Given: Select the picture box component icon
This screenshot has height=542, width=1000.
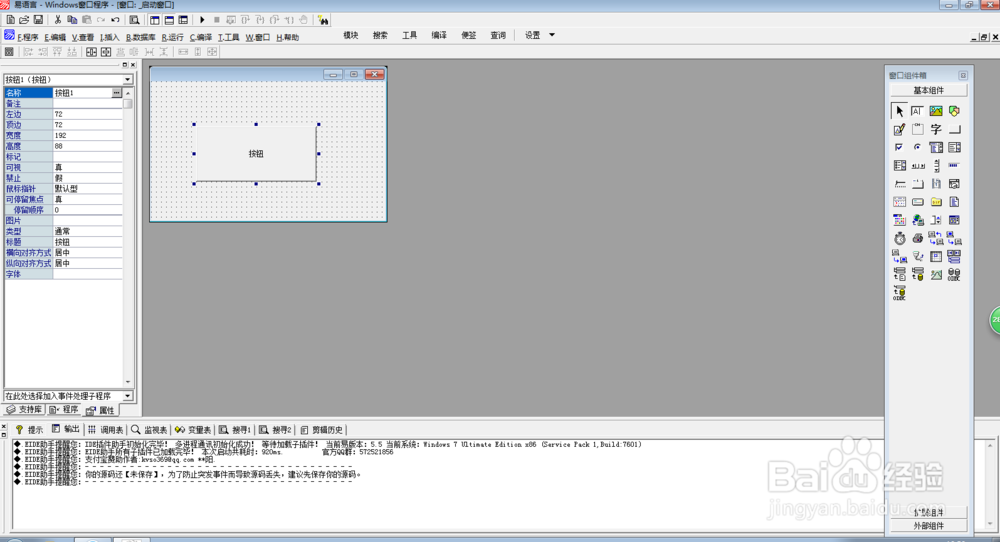Looking at the screenshot, I should (936, 111).
